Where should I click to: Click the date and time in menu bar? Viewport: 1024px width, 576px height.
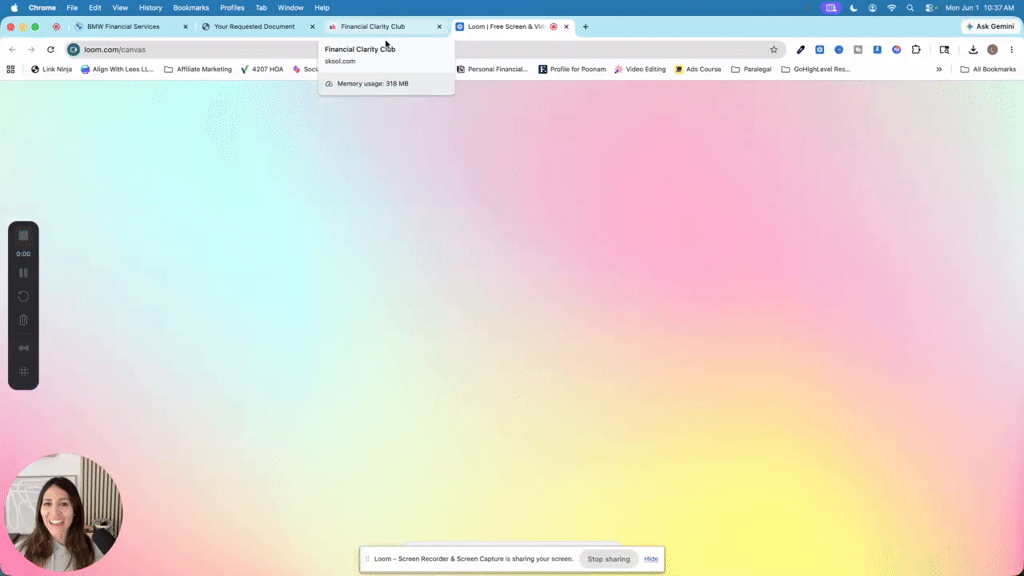tap(980, 8)
